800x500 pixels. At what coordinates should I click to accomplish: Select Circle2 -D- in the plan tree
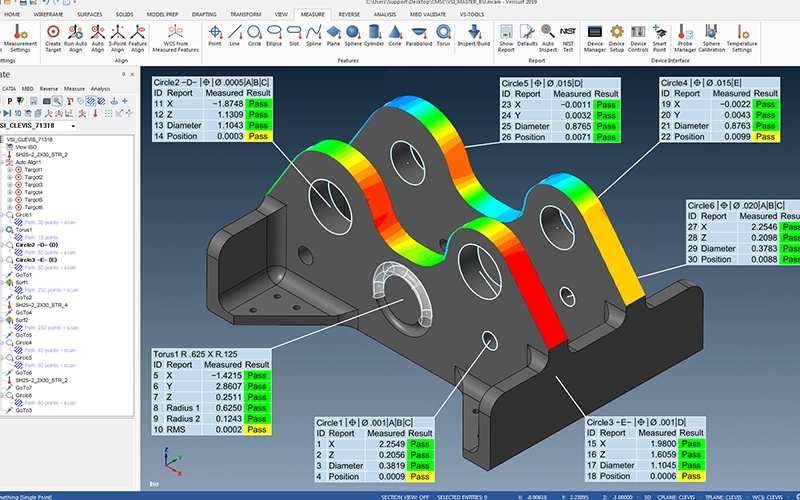(36, 245)
